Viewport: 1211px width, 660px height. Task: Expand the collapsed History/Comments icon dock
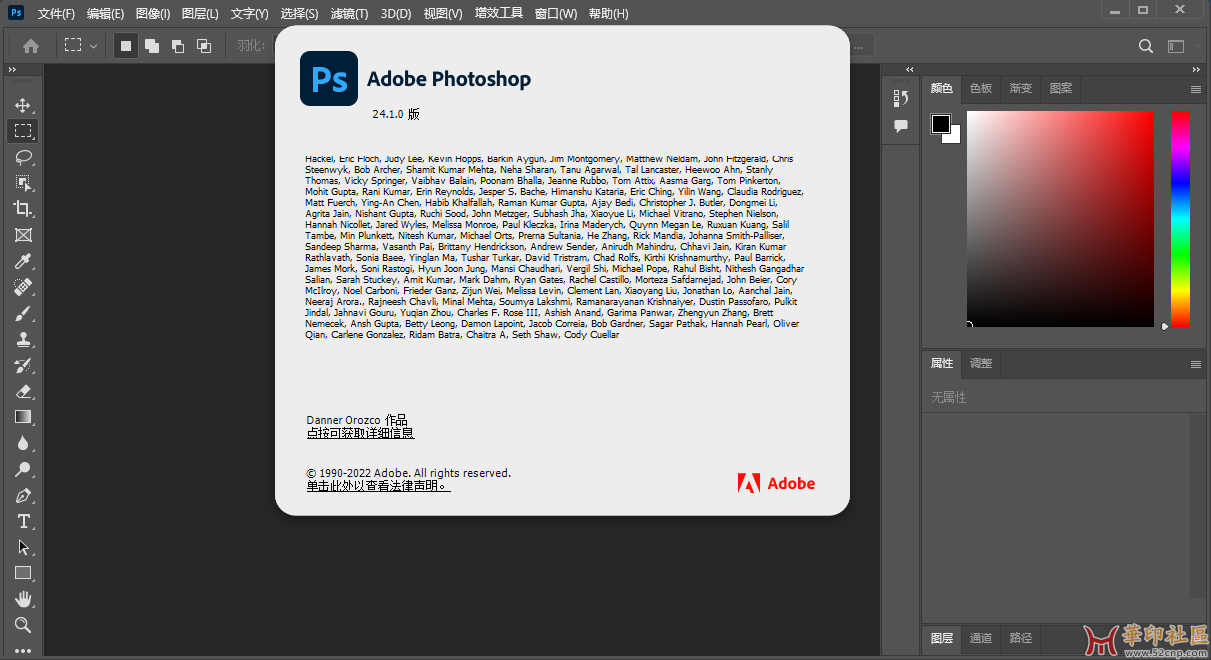click(909, 69)
